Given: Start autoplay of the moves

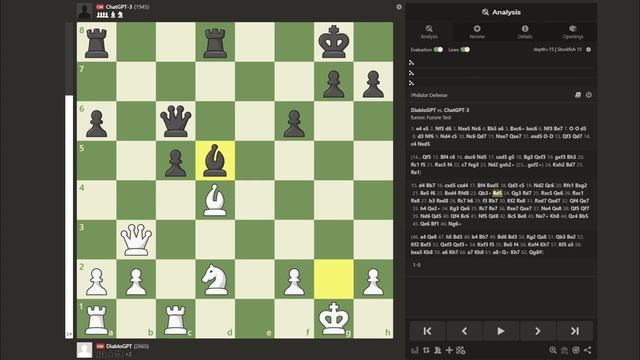Looking at the screenshot, I should (501, 331).
